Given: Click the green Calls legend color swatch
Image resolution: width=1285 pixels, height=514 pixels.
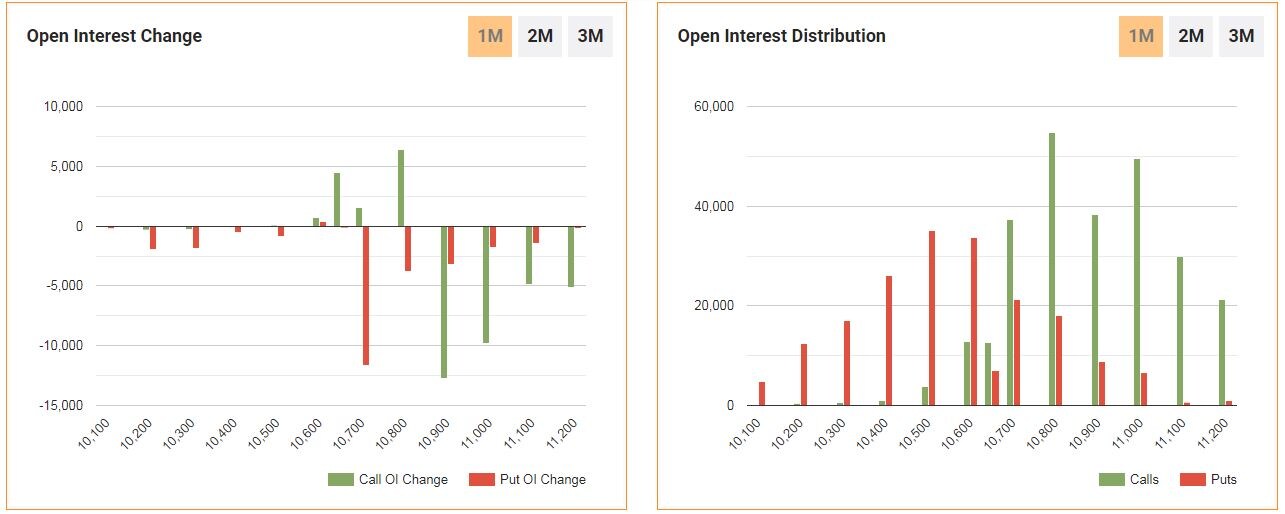Looking at the screenshot, I should pyautogui.click(x=1111, y=480).
